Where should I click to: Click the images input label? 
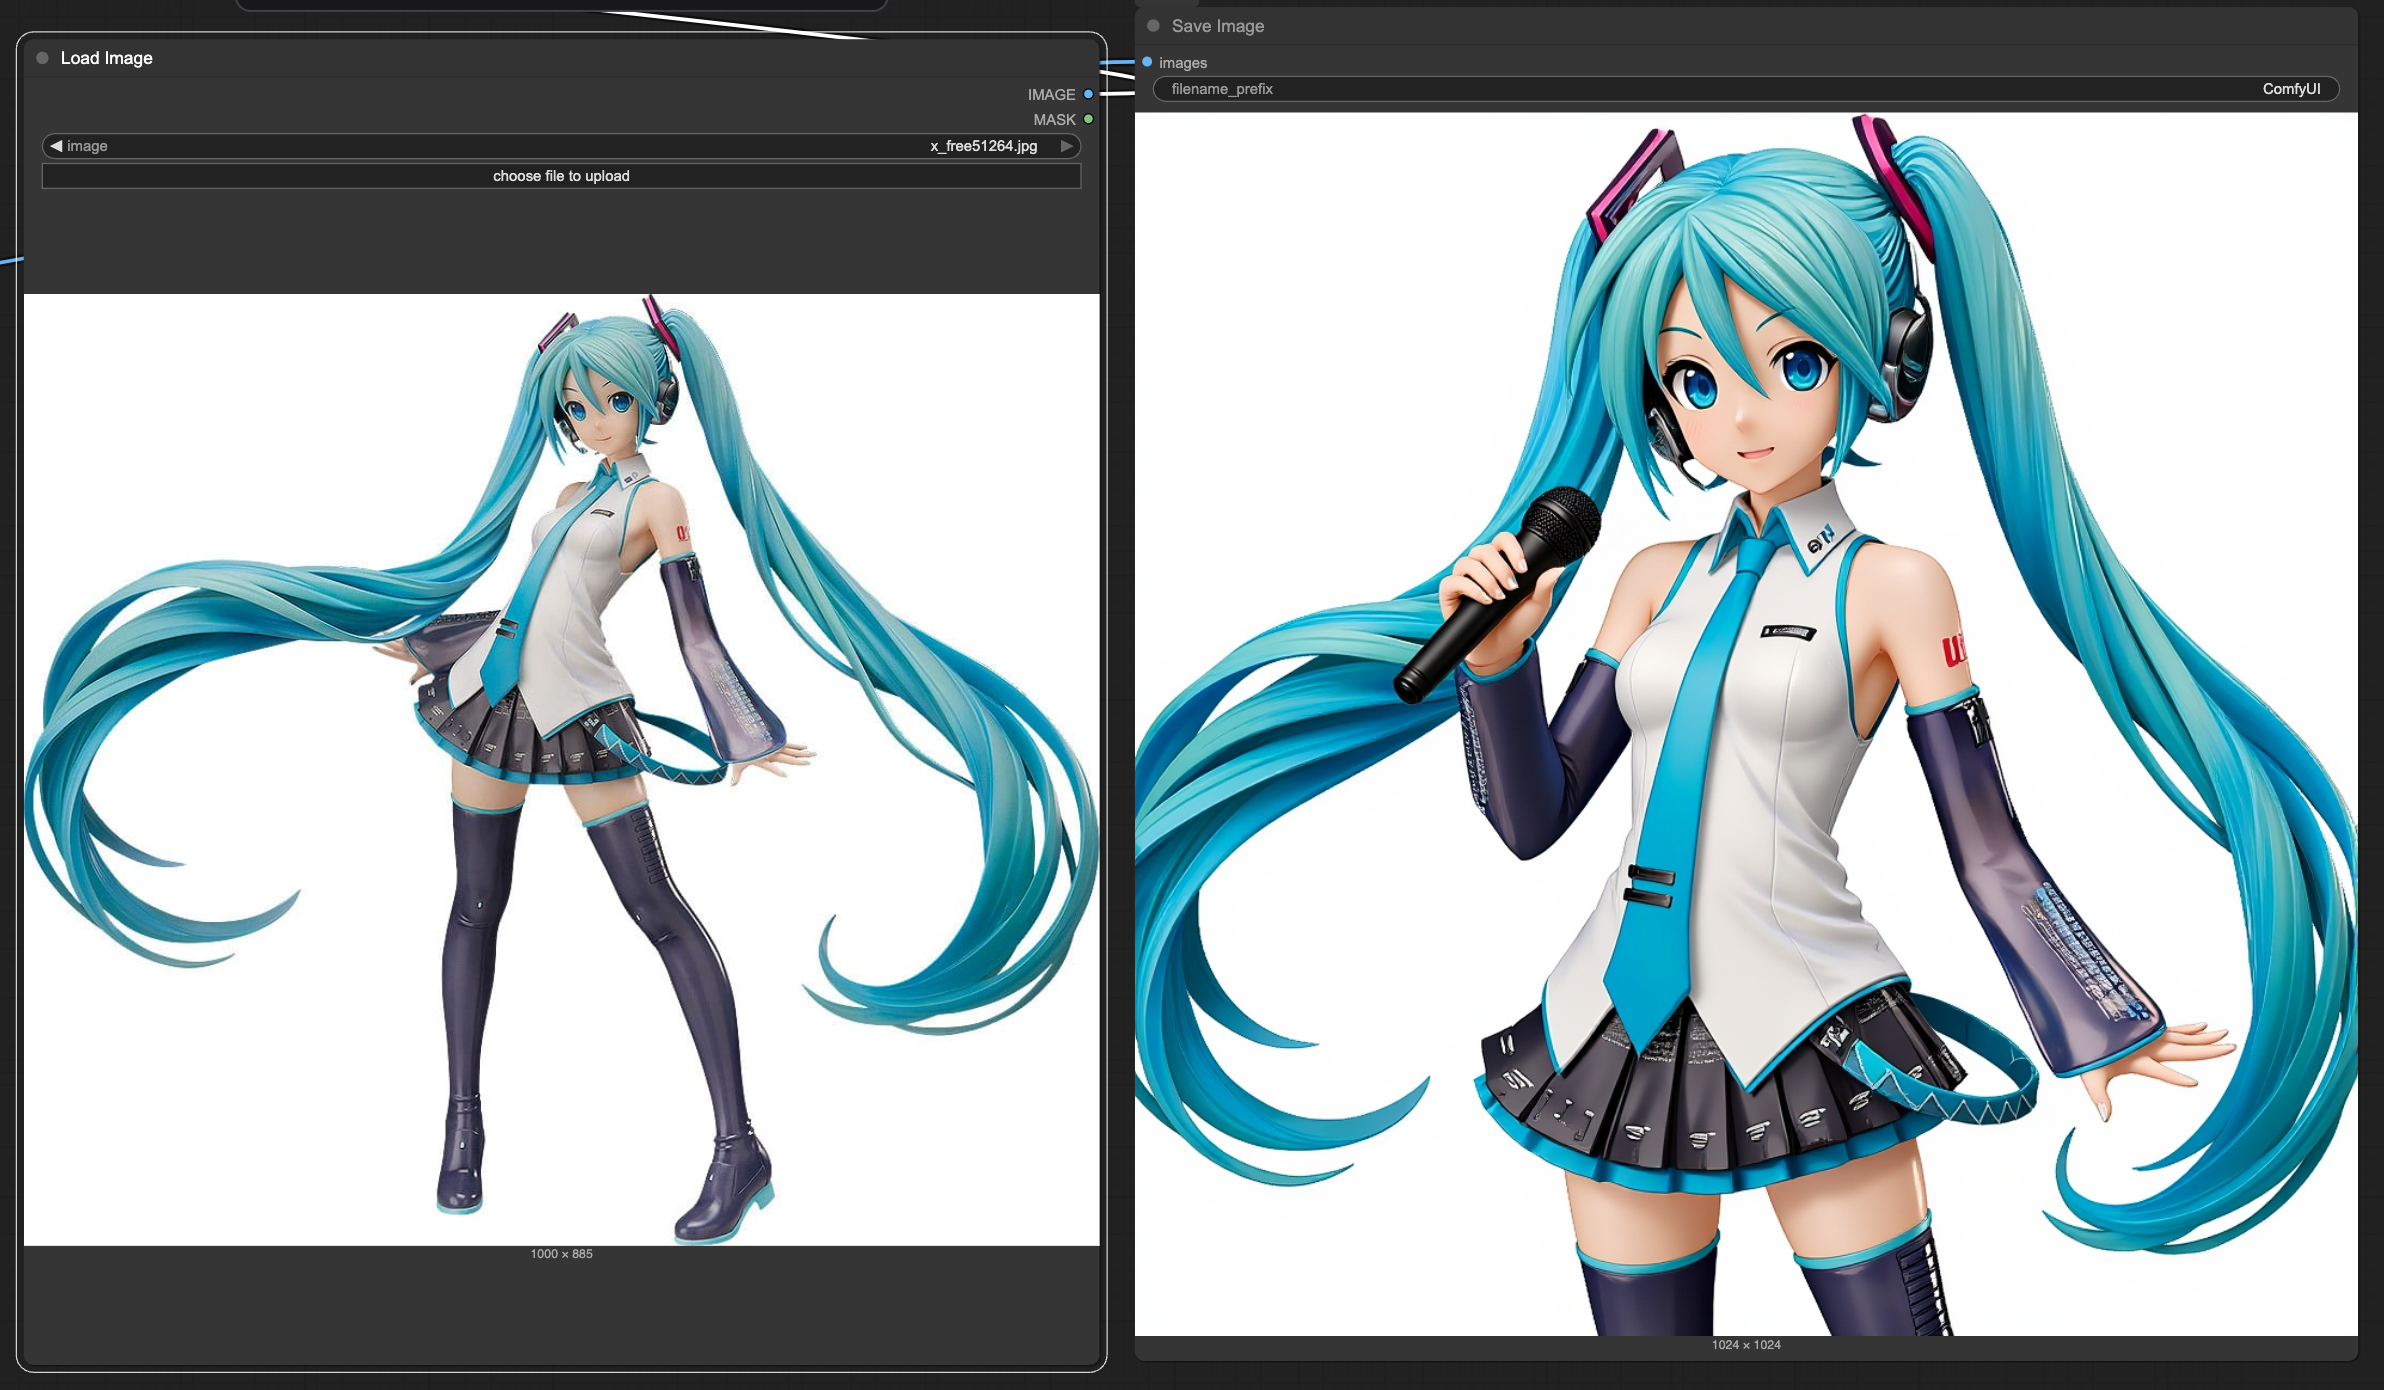1183,63
